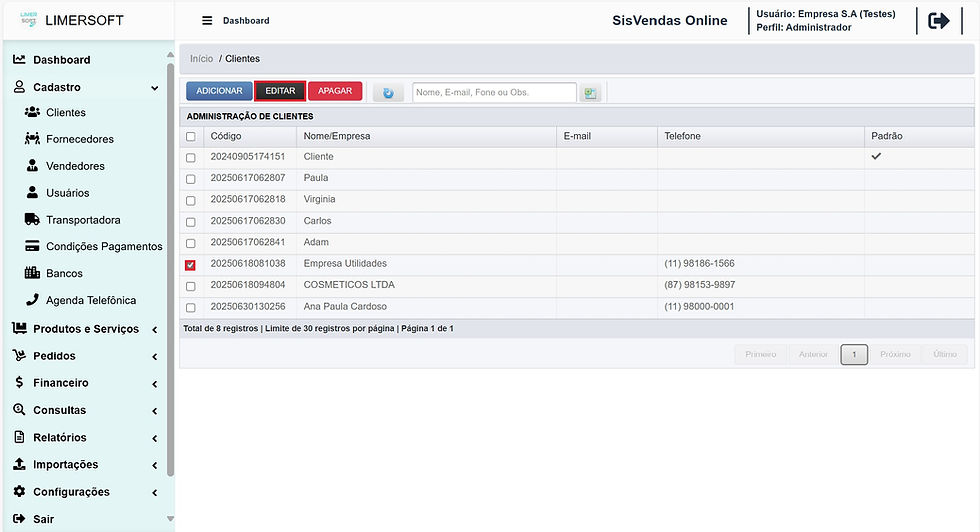The image size is (980, 532).
Task: Click the sidebar scroll-down arrow
Action: pyautogui.click(x=170, y=519)
